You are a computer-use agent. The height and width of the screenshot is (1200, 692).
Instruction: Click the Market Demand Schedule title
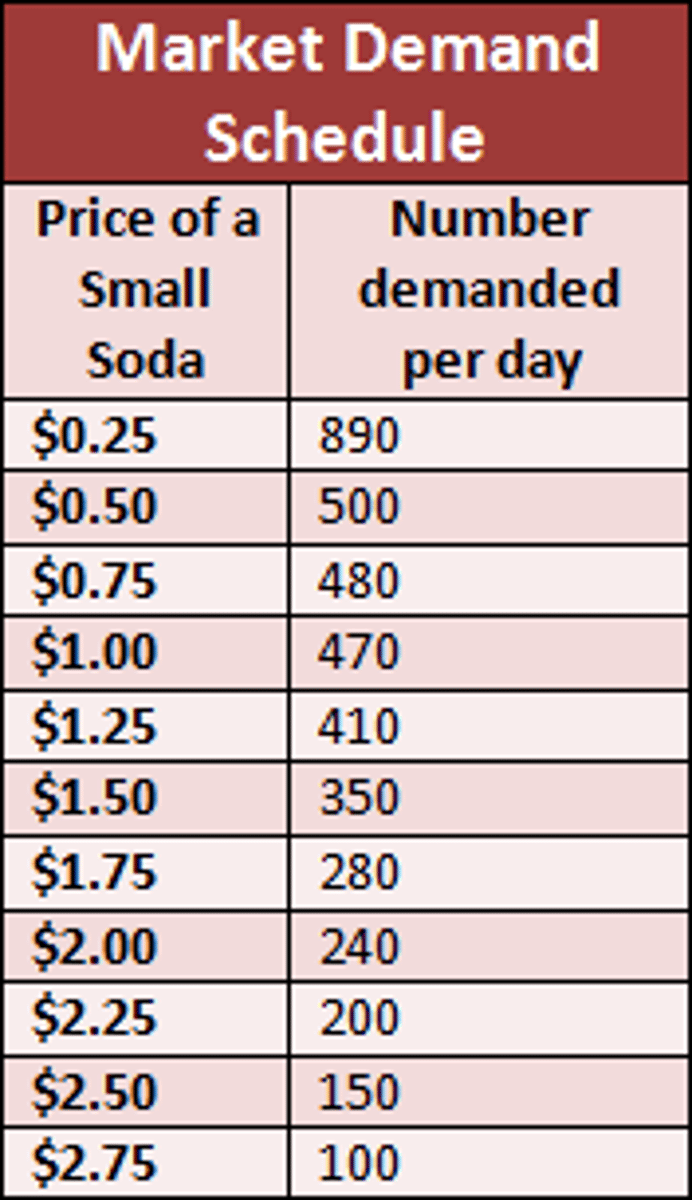point(346,90)
